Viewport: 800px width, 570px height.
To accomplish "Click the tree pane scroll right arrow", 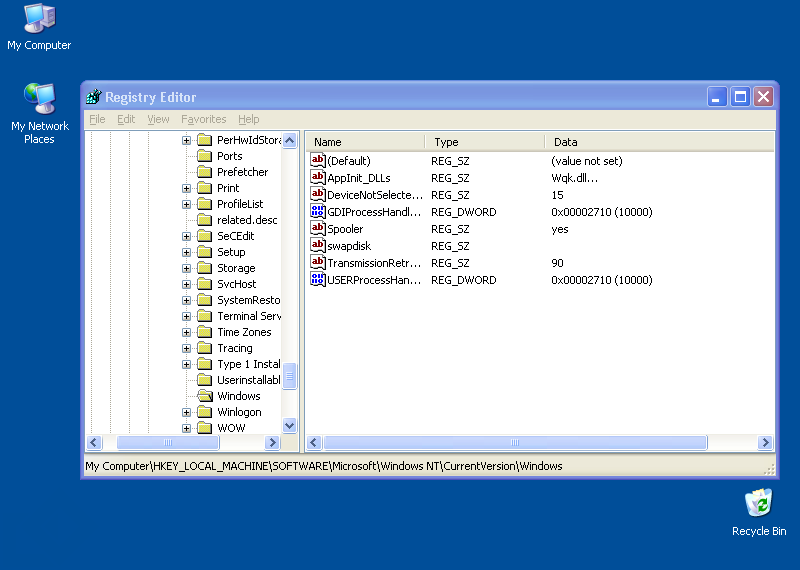I will click(272, 442).
